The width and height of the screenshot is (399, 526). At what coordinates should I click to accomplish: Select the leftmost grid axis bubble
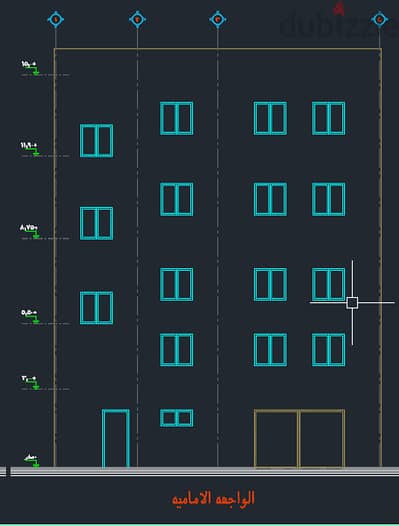pyautogui.click(x=56, y=19)
